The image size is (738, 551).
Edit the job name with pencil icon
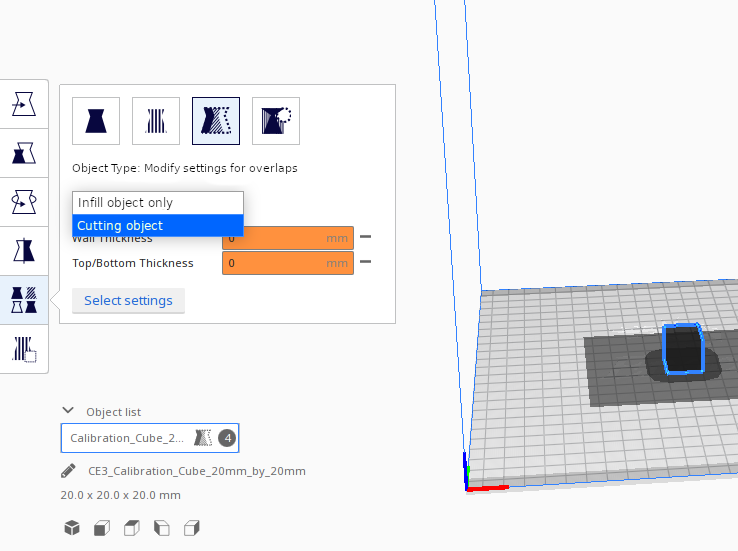[x=68, y=471]
